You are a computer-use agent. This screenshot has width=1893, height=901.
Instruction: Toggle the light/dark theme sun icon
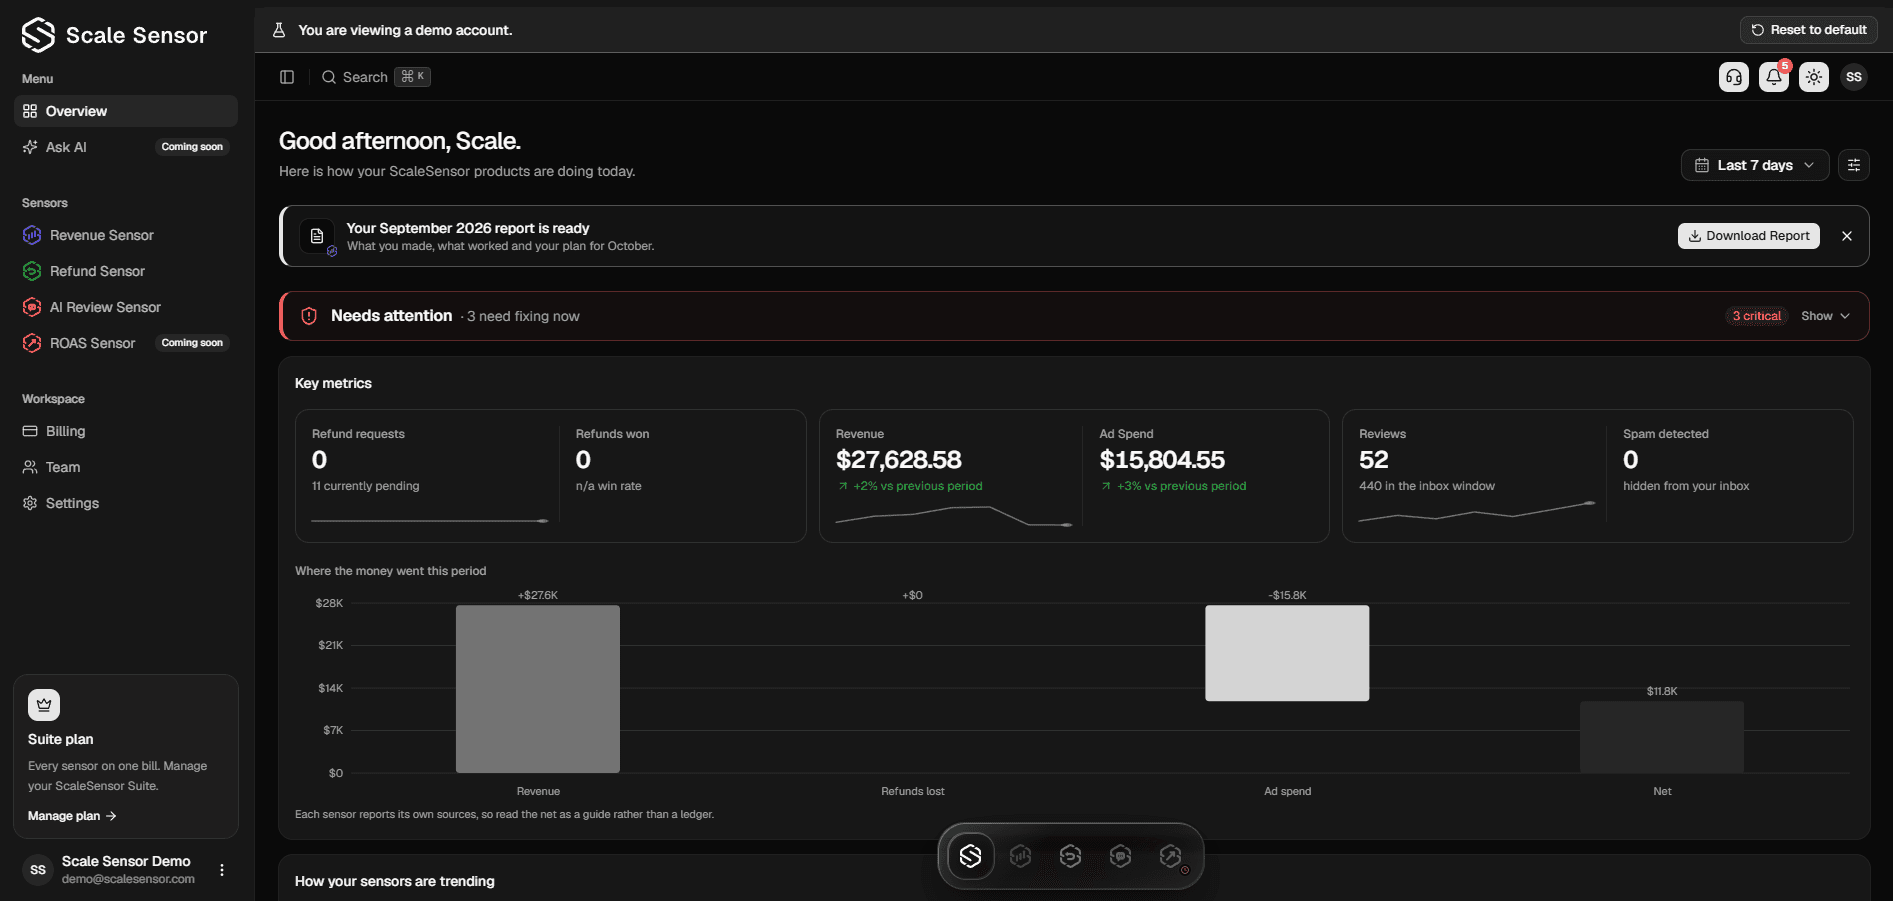[1814, 77]
